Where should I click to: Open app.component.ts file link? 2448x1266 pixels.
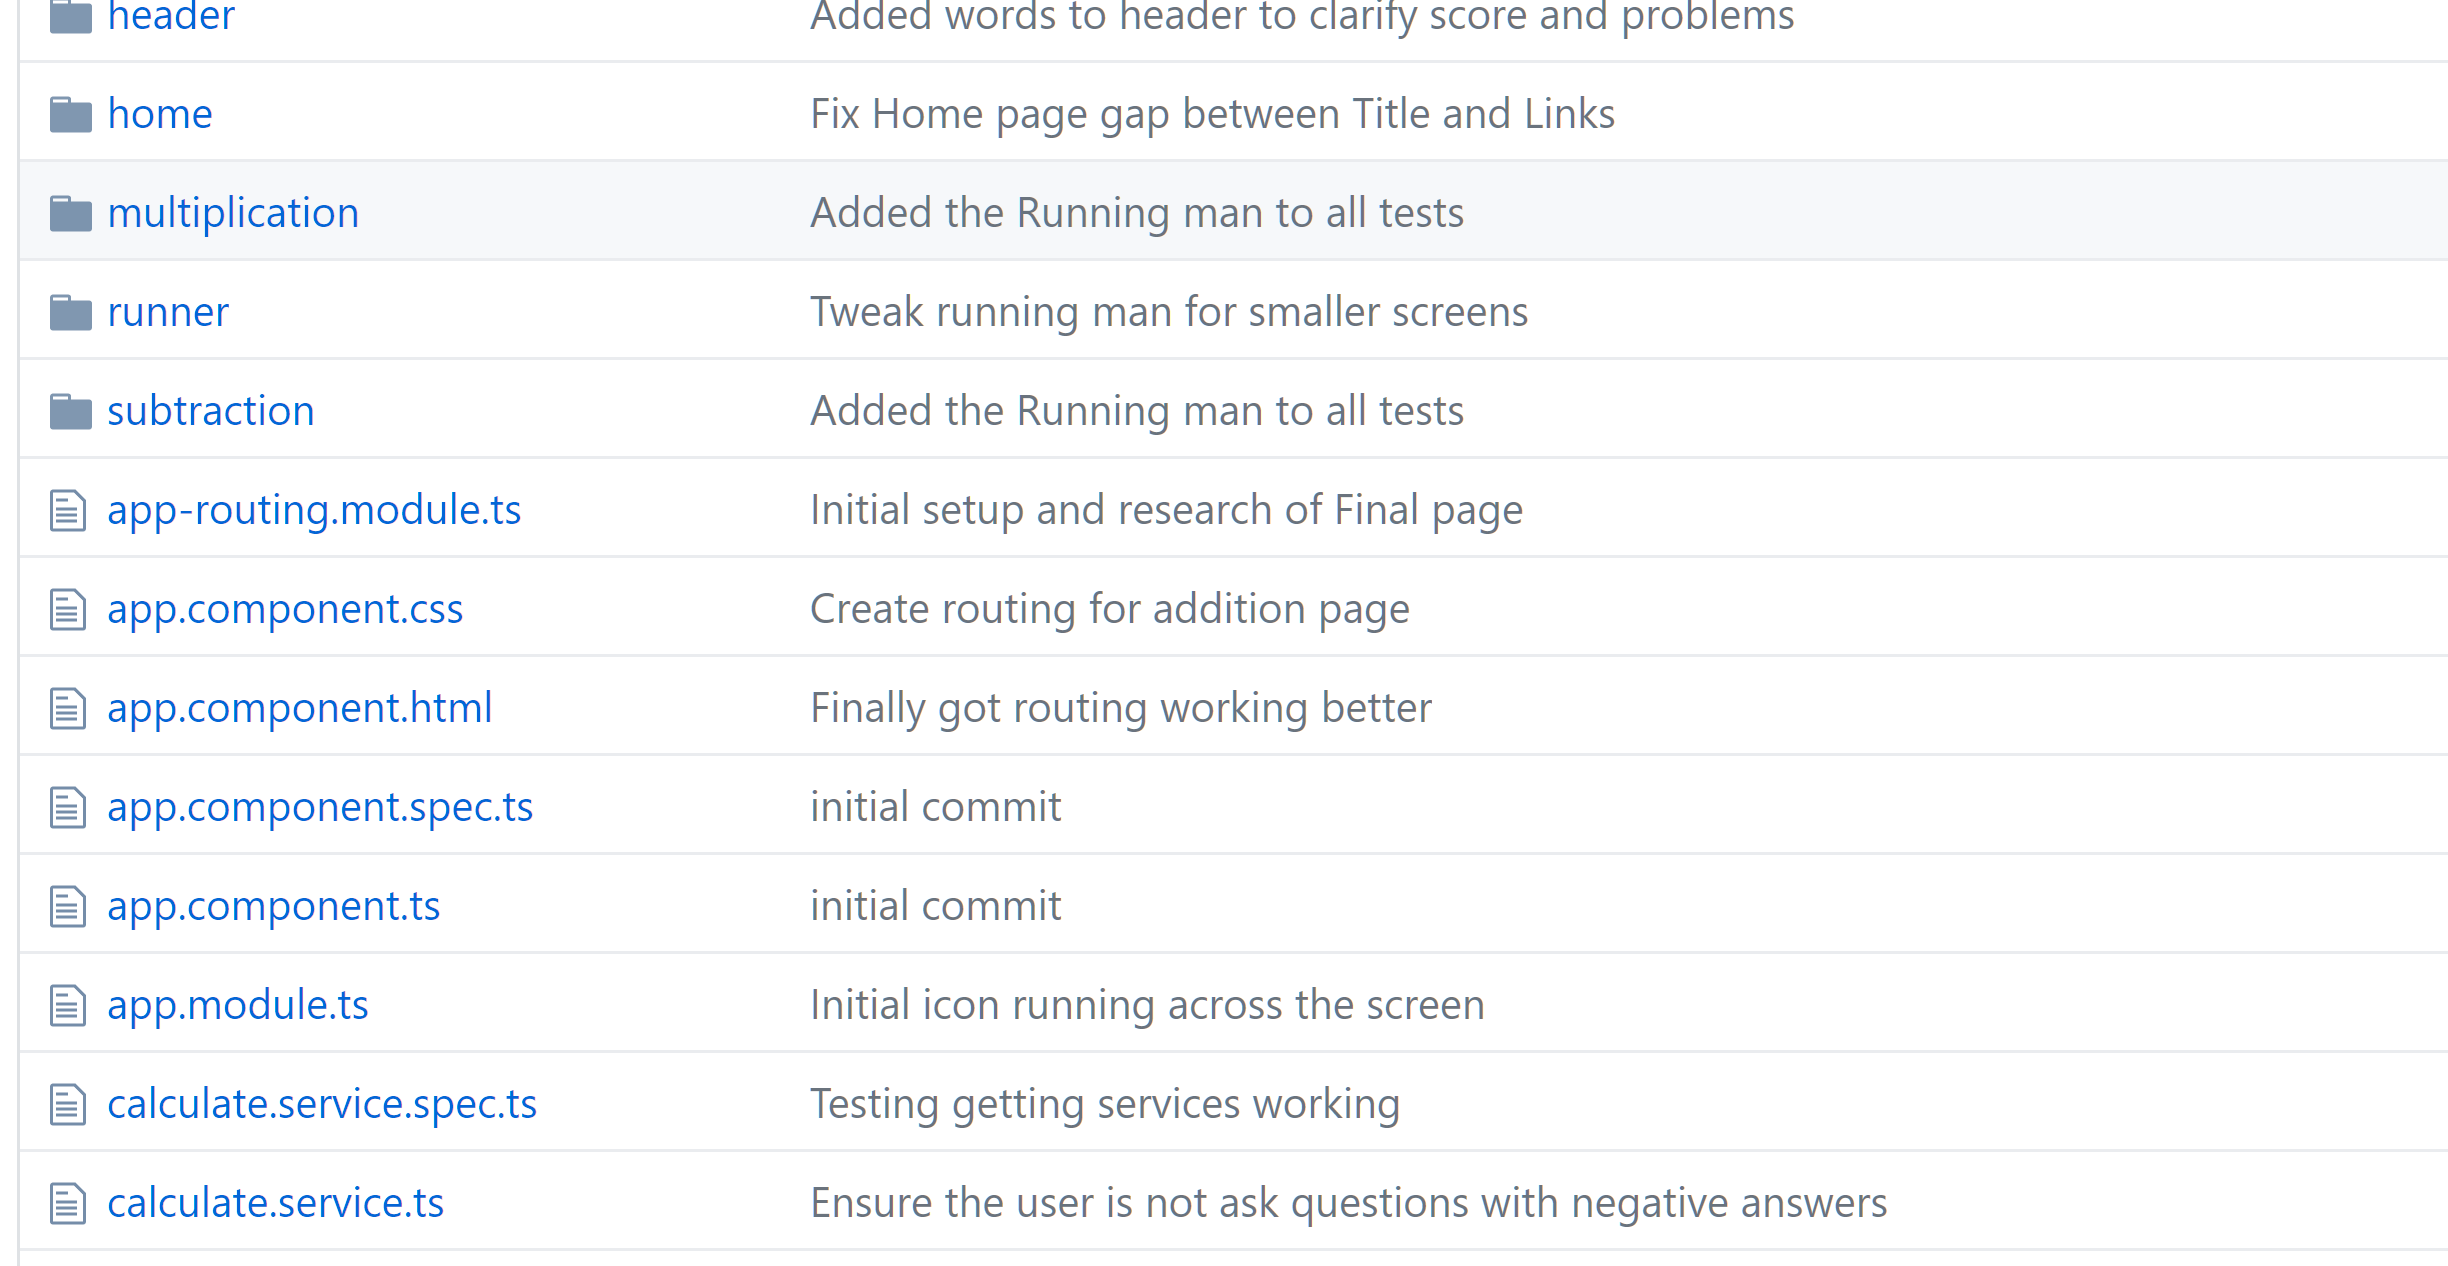(x=273, y=906)
